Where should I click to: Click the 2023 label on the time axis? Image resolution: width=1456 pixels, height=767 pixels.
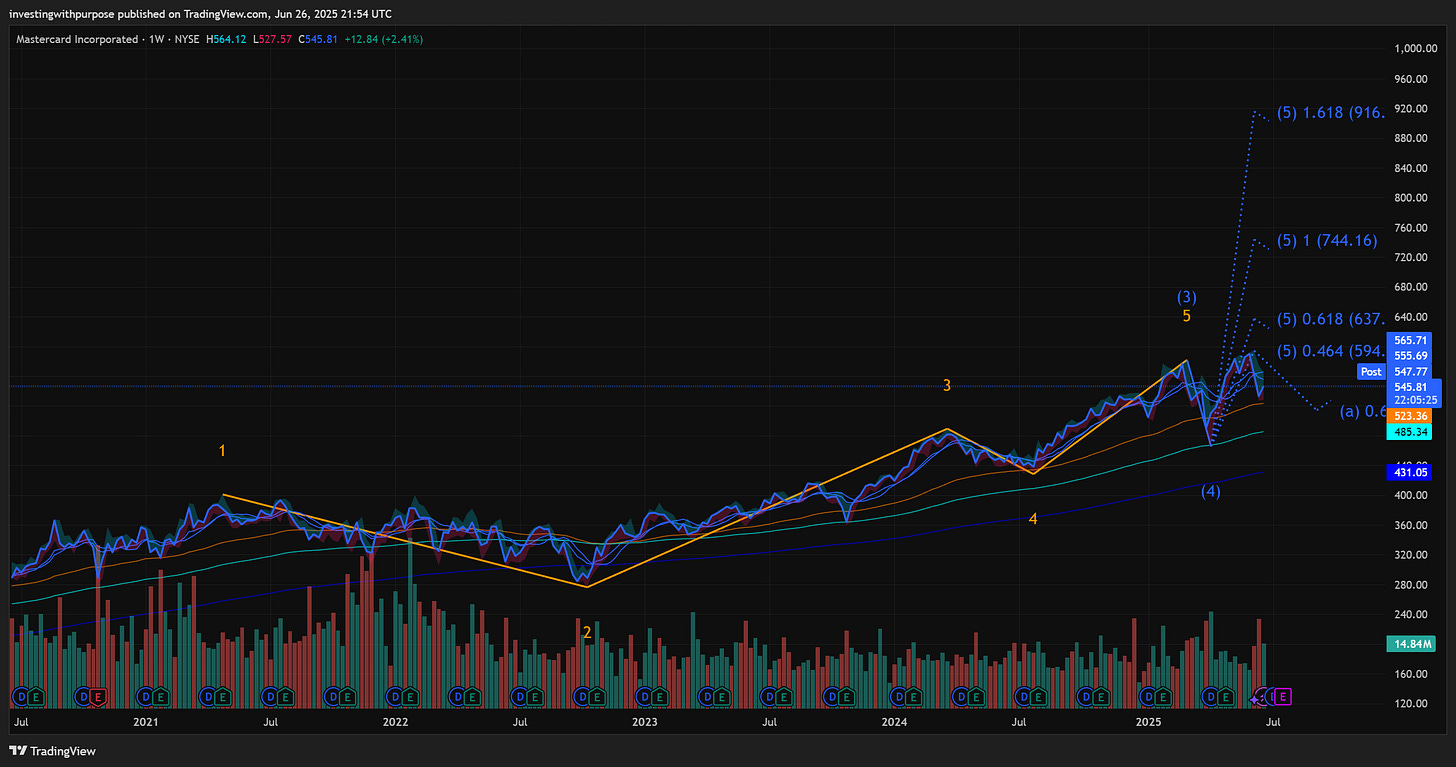point(644,721)
